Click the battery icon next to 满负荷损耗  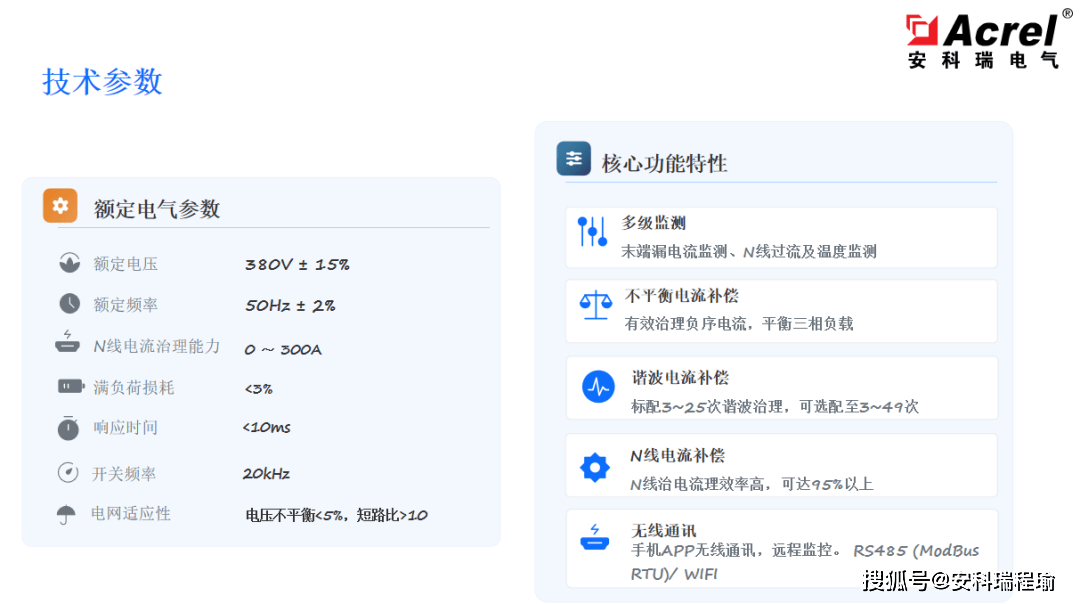70,386
